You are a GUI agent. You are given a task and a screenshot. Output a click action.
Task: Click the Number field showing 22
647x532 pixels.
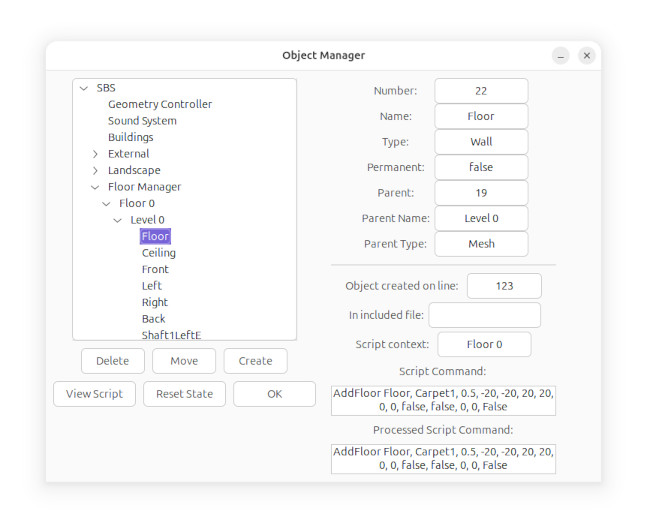tap(481, 91)
